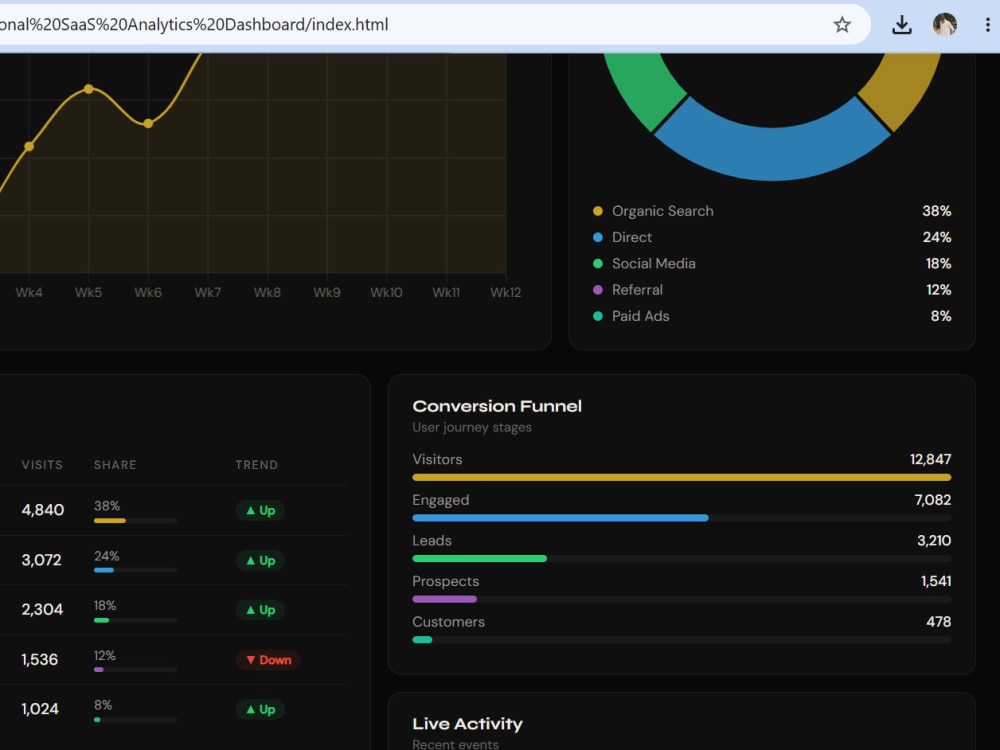1000x750 pixels.
Task: Click the teal Paid Ads legend dot
Action: click(x=598, y=316)
